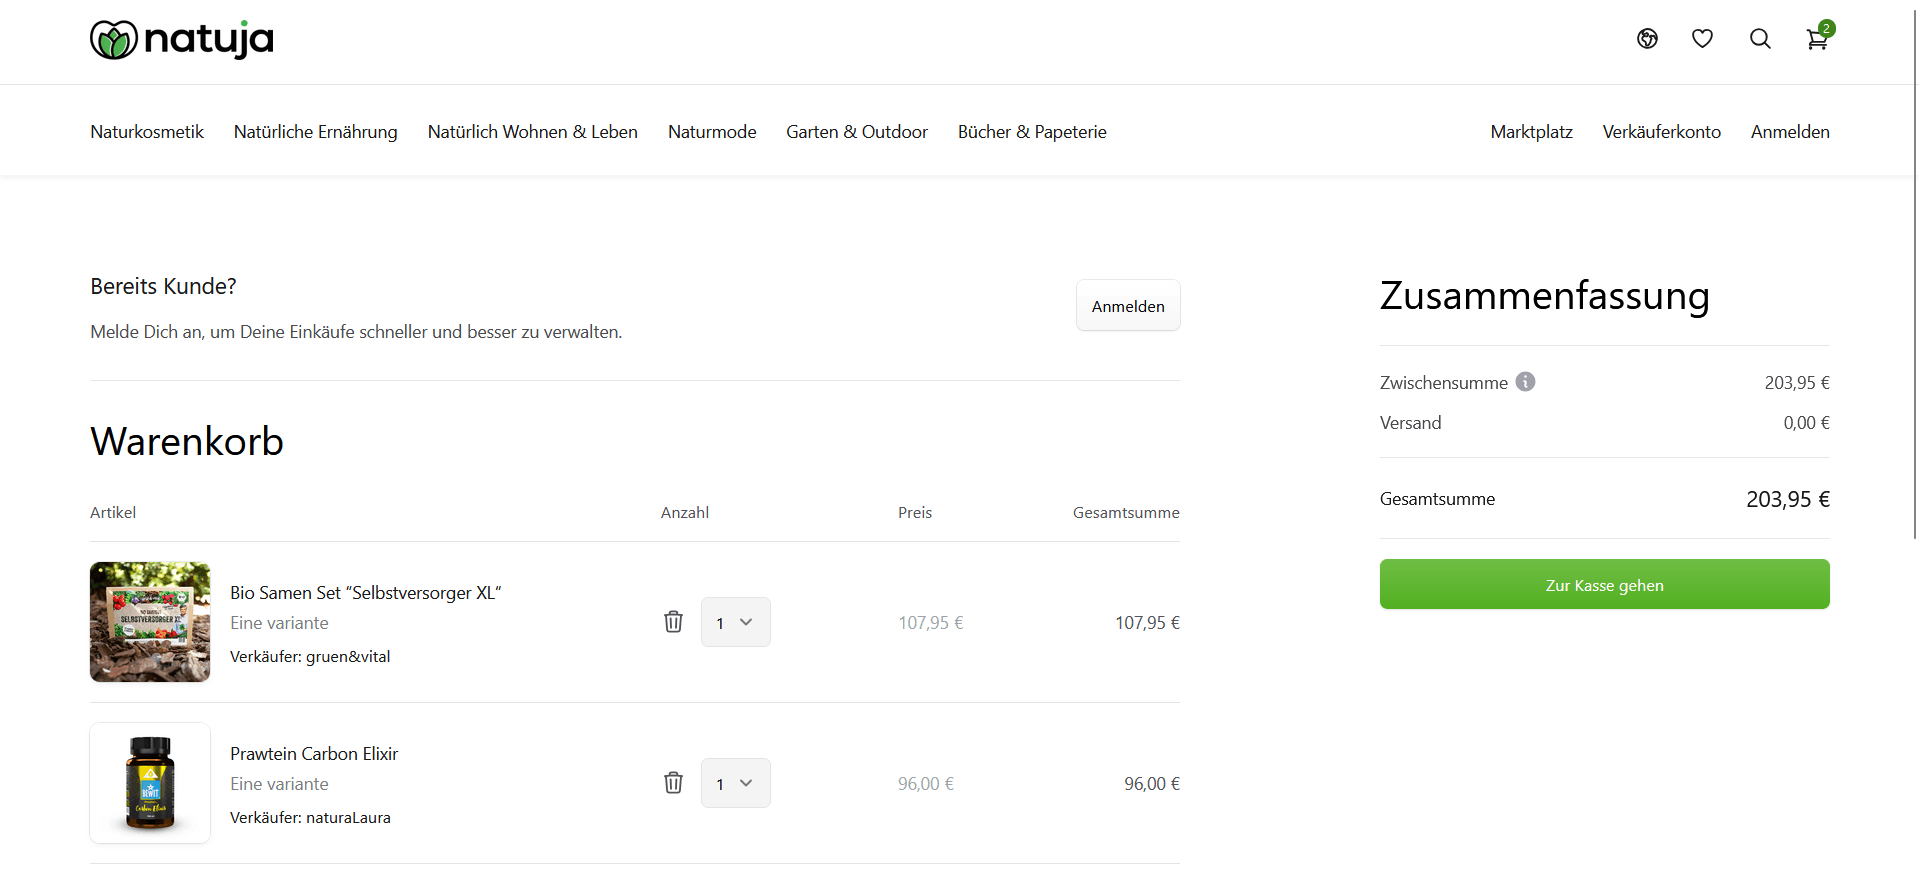Open Natürlich Wohnen & Leben menu
Viewport: 1919px width, 894px height.
point(533,132)
